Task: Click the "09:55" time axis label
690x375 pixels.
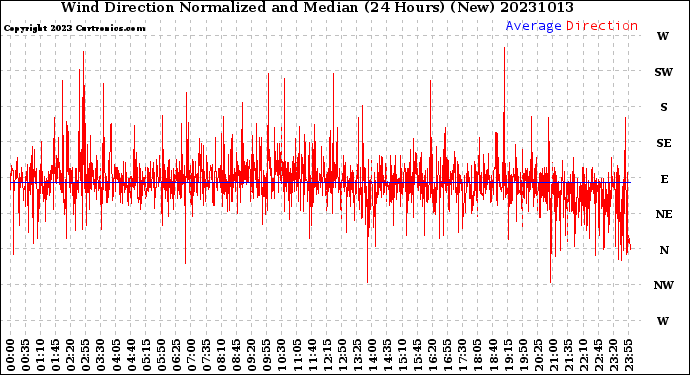Action: [x=267, y=355]
